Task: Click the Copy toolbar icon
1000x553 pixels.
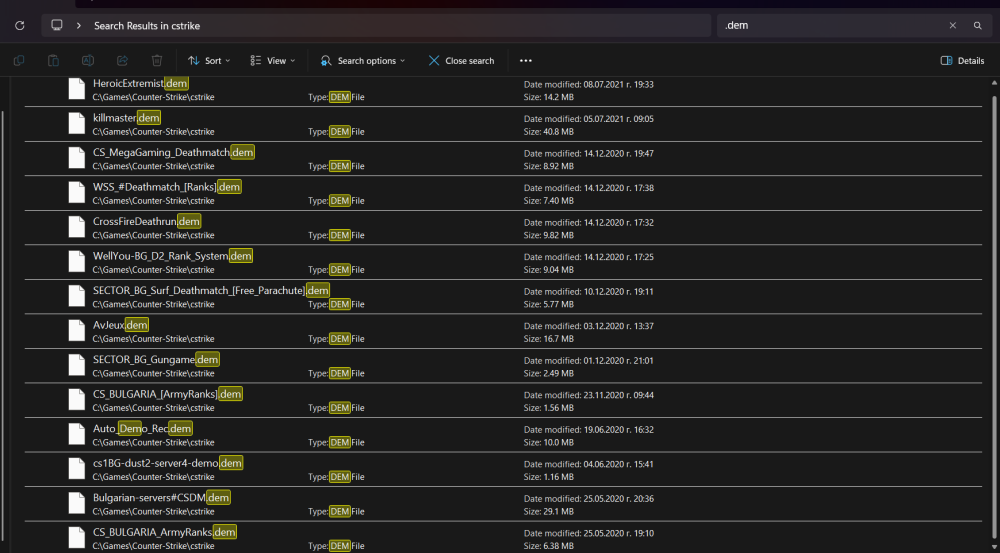Action: (19, 61)
